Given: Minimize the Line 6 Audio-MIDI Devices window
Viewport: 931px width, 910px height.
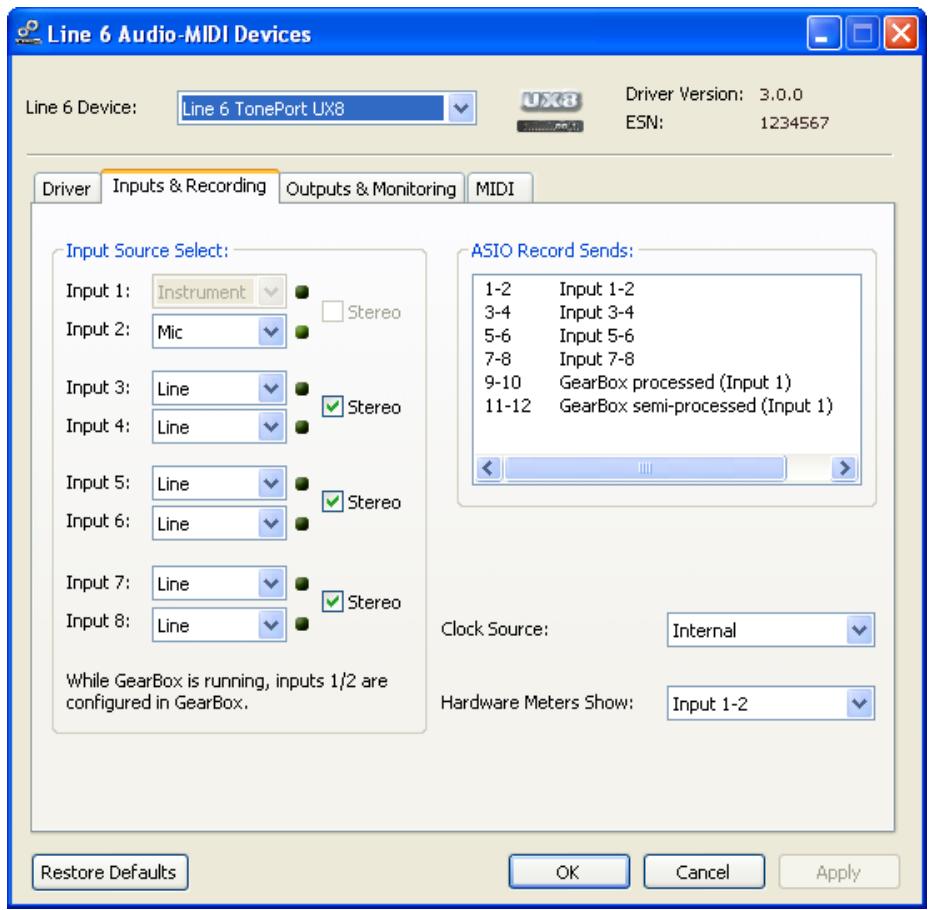Looking at the screenshot, I should click(x=824, y=33).
